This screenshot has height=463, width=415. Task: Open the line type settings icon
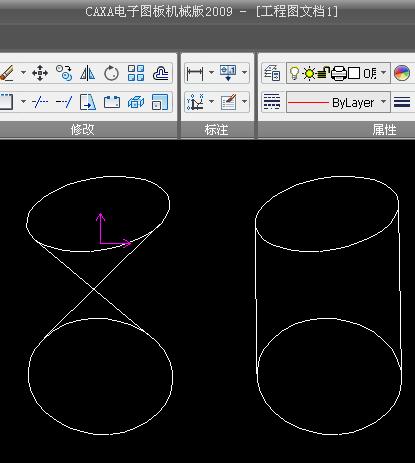click(x=272, y=102)
